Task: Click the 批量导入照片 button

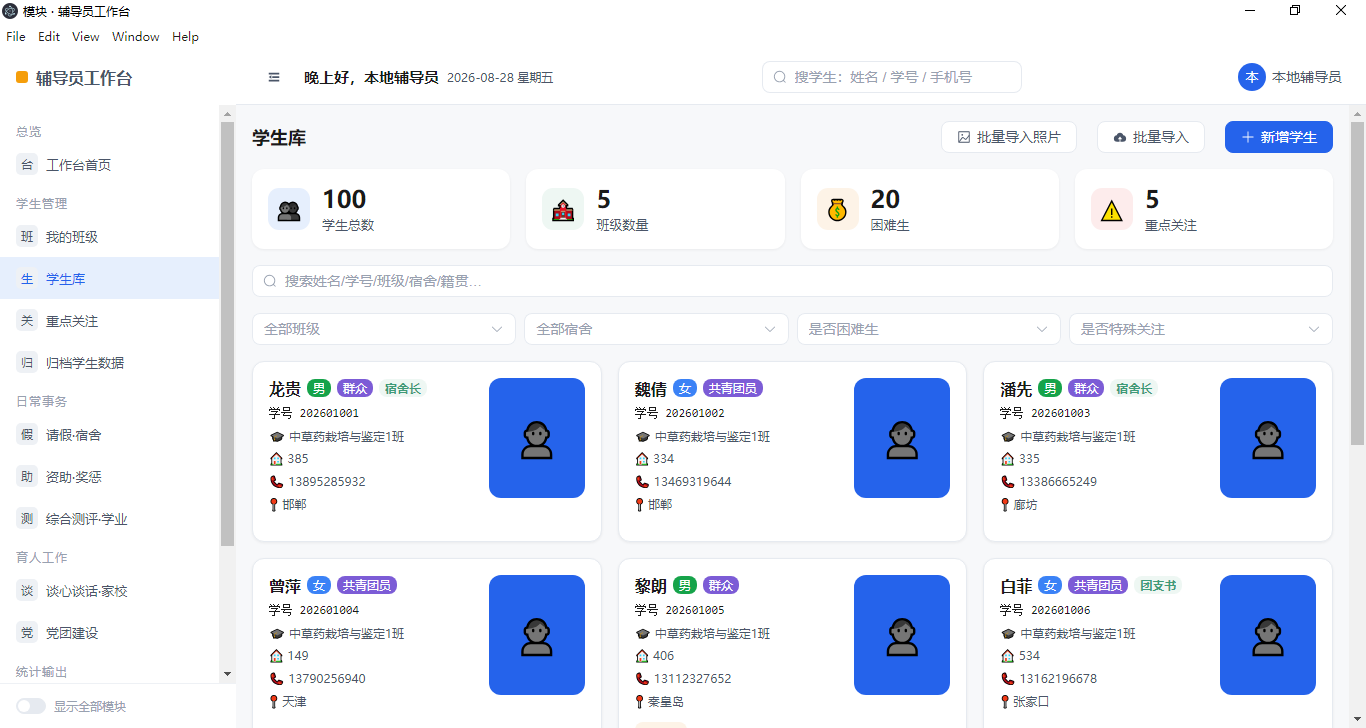Action: (x=1009, y=137)
